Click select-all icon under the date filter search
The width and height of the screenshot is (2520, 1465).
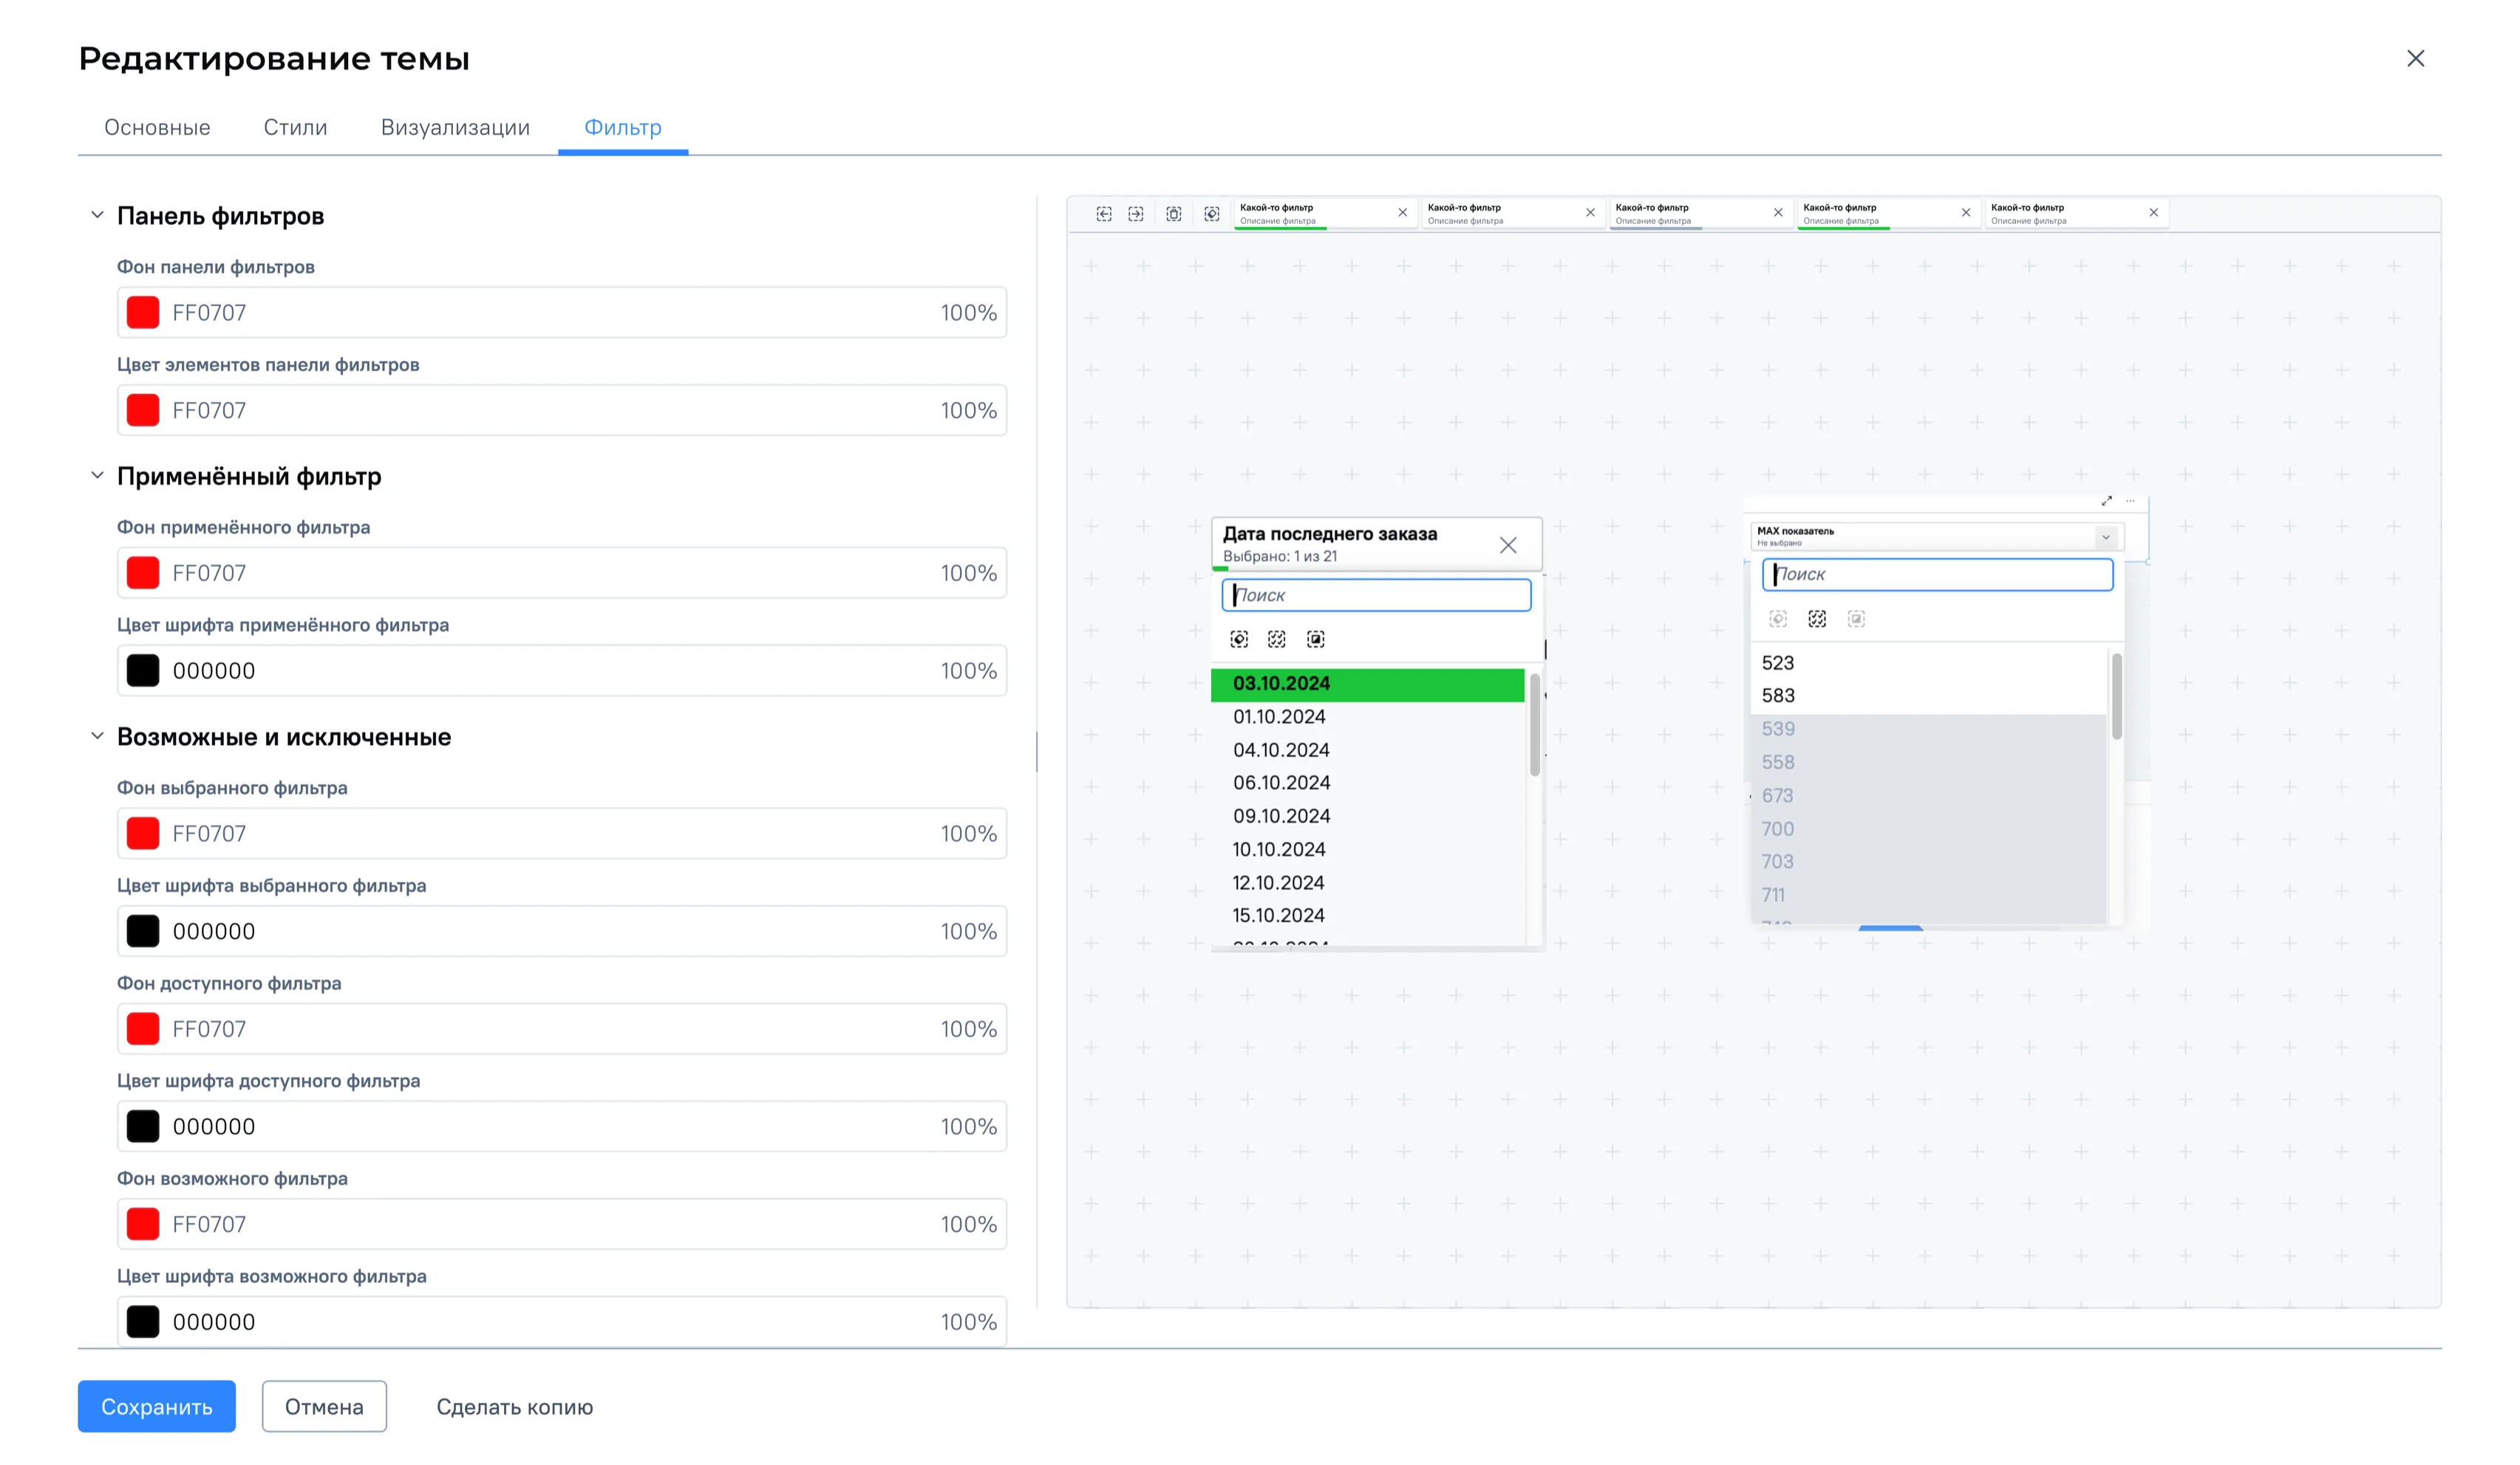1277,639
